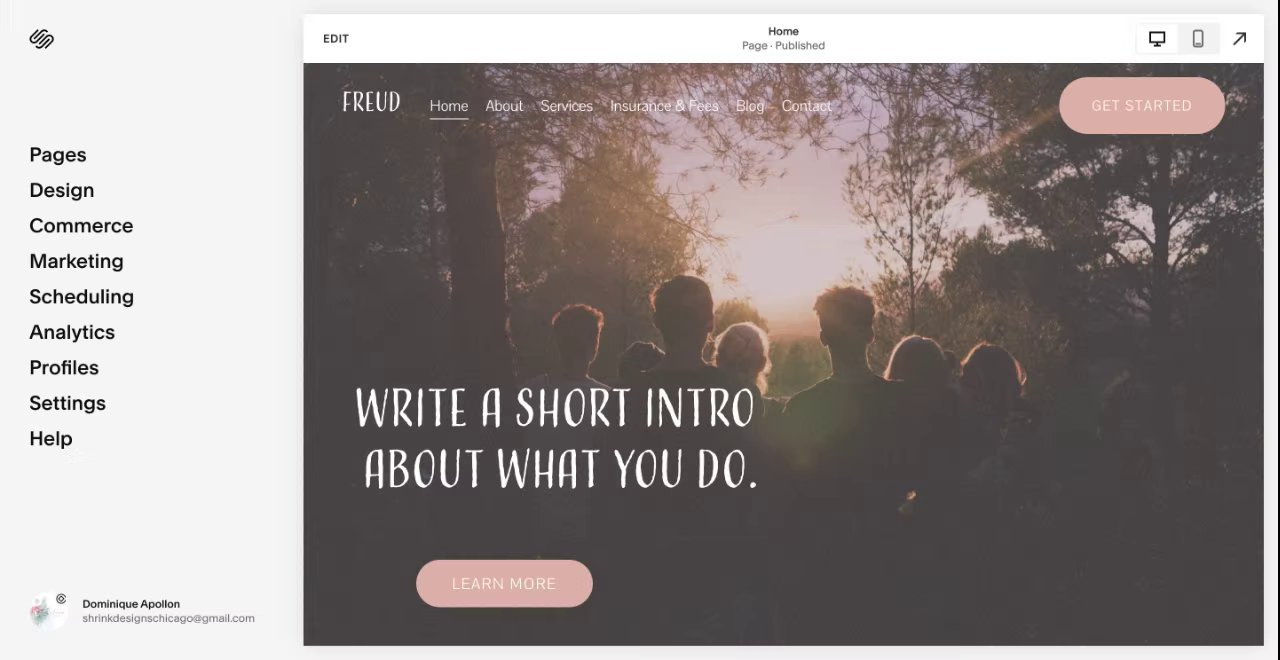Viewport: 1280px width, 660px height.
Task: Go to Marketing section
Action: (x=76, y=261)
